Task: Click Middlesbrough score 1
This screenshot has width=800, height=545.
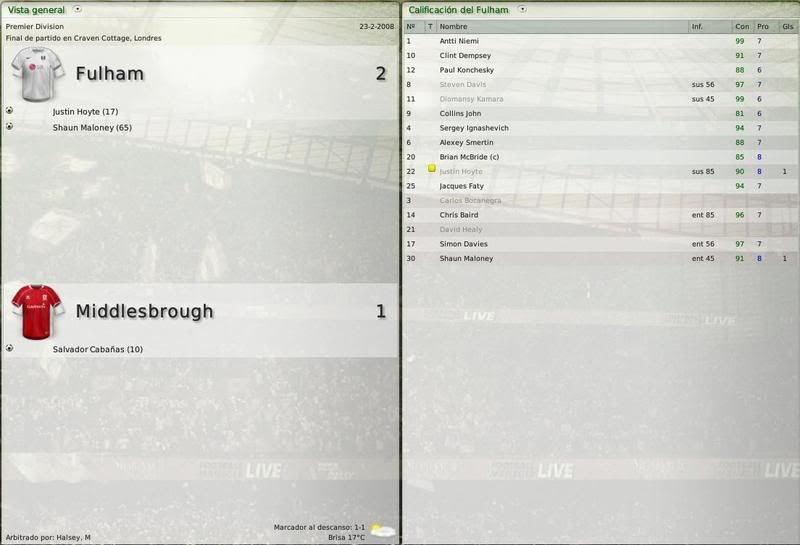Action: pyautogui.click(x=381, y=312)
